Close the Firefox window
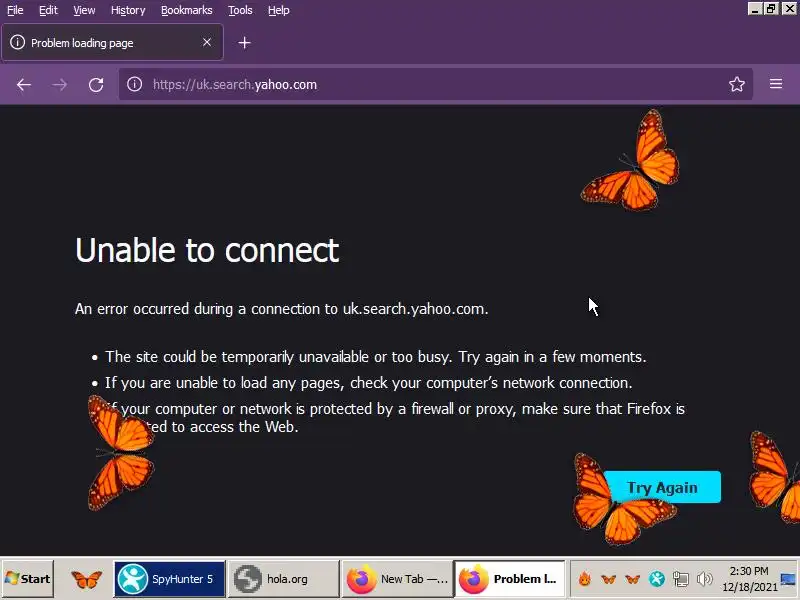The height and width of the screenshot is (600, 800). (789, 9)
